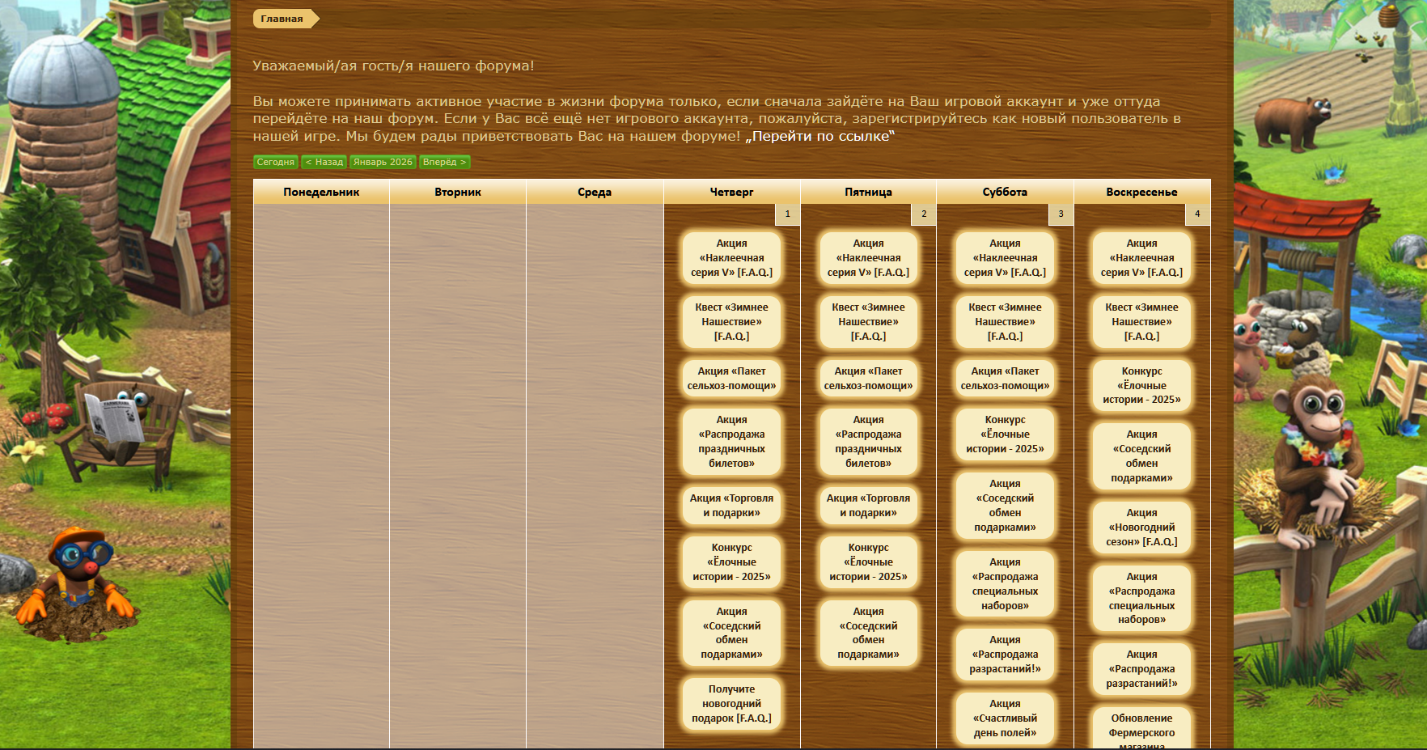This screenshot has height=750, width=1427.
Task: Open Saturday's Квест «Зимнее Нашествие» event
Action: 1005,322
